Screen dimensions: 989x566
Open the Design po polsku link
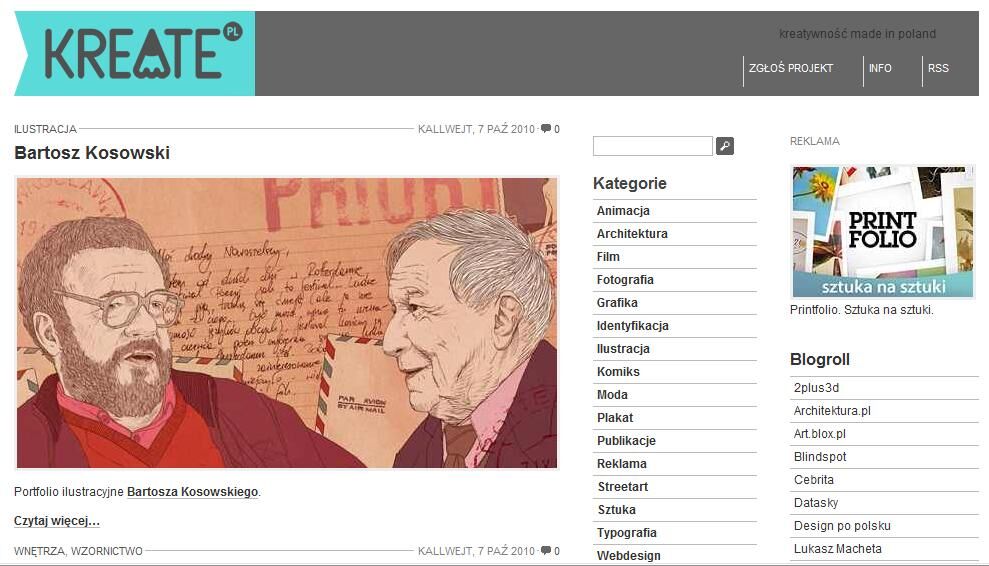(x=842, y=526)
